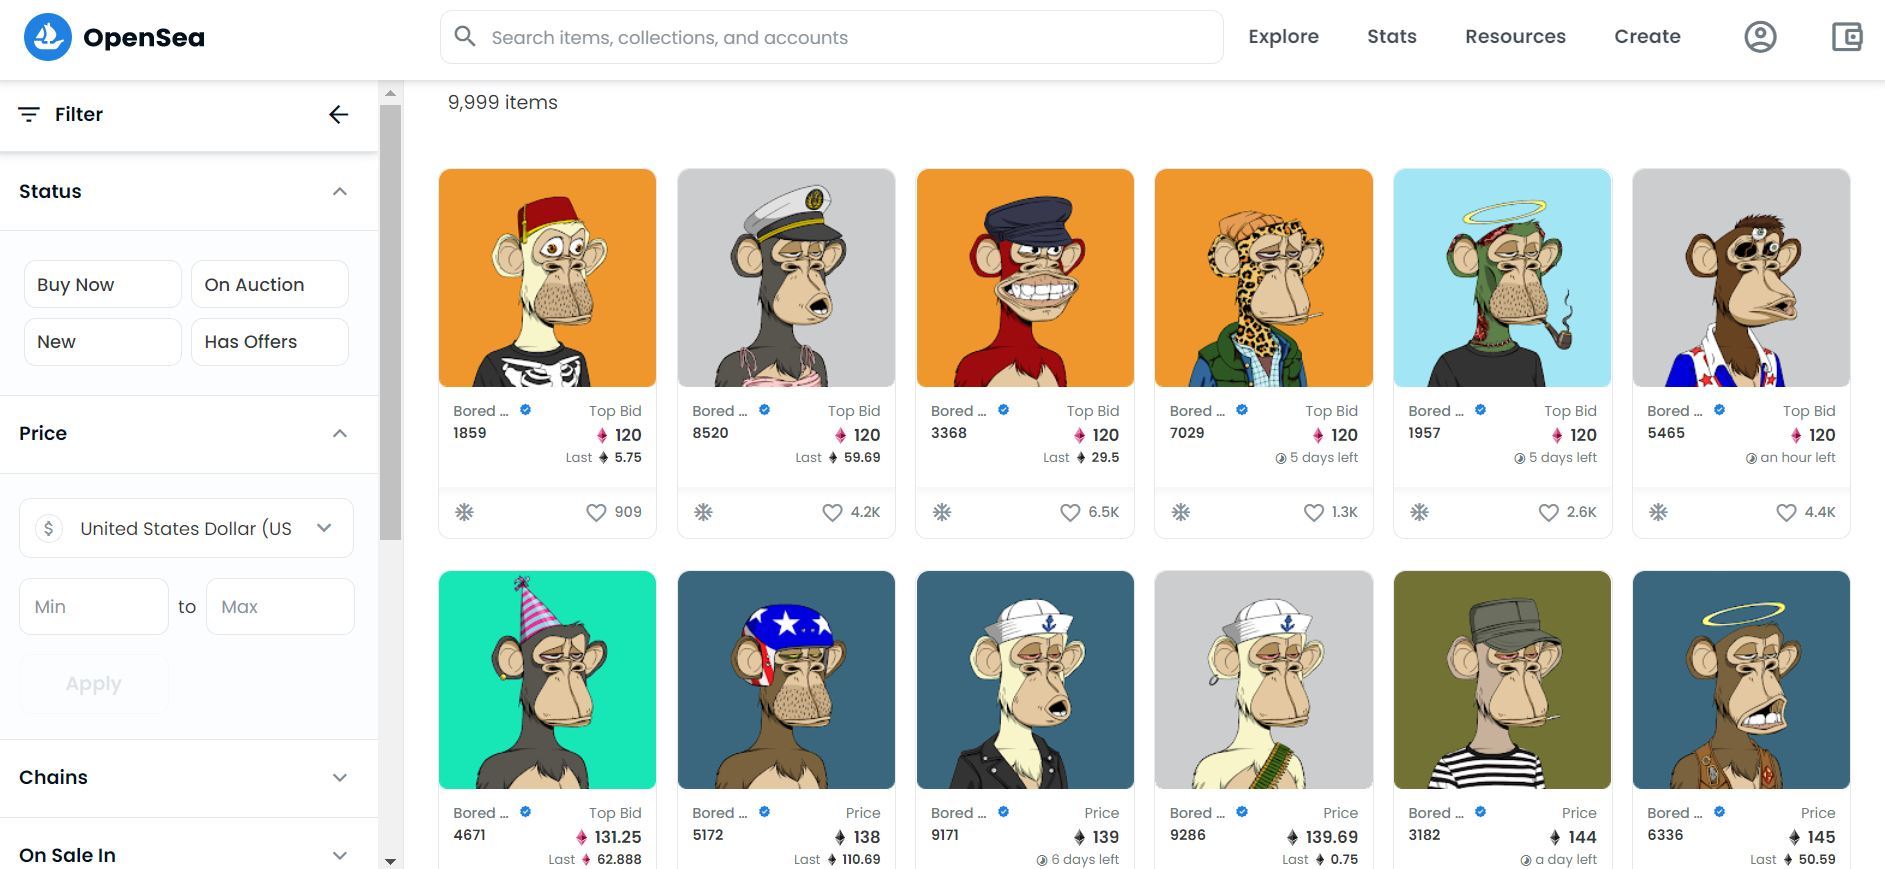Click the Min price input field
The height and width of the screenshot is (869, 1885).
coord(94,607)
